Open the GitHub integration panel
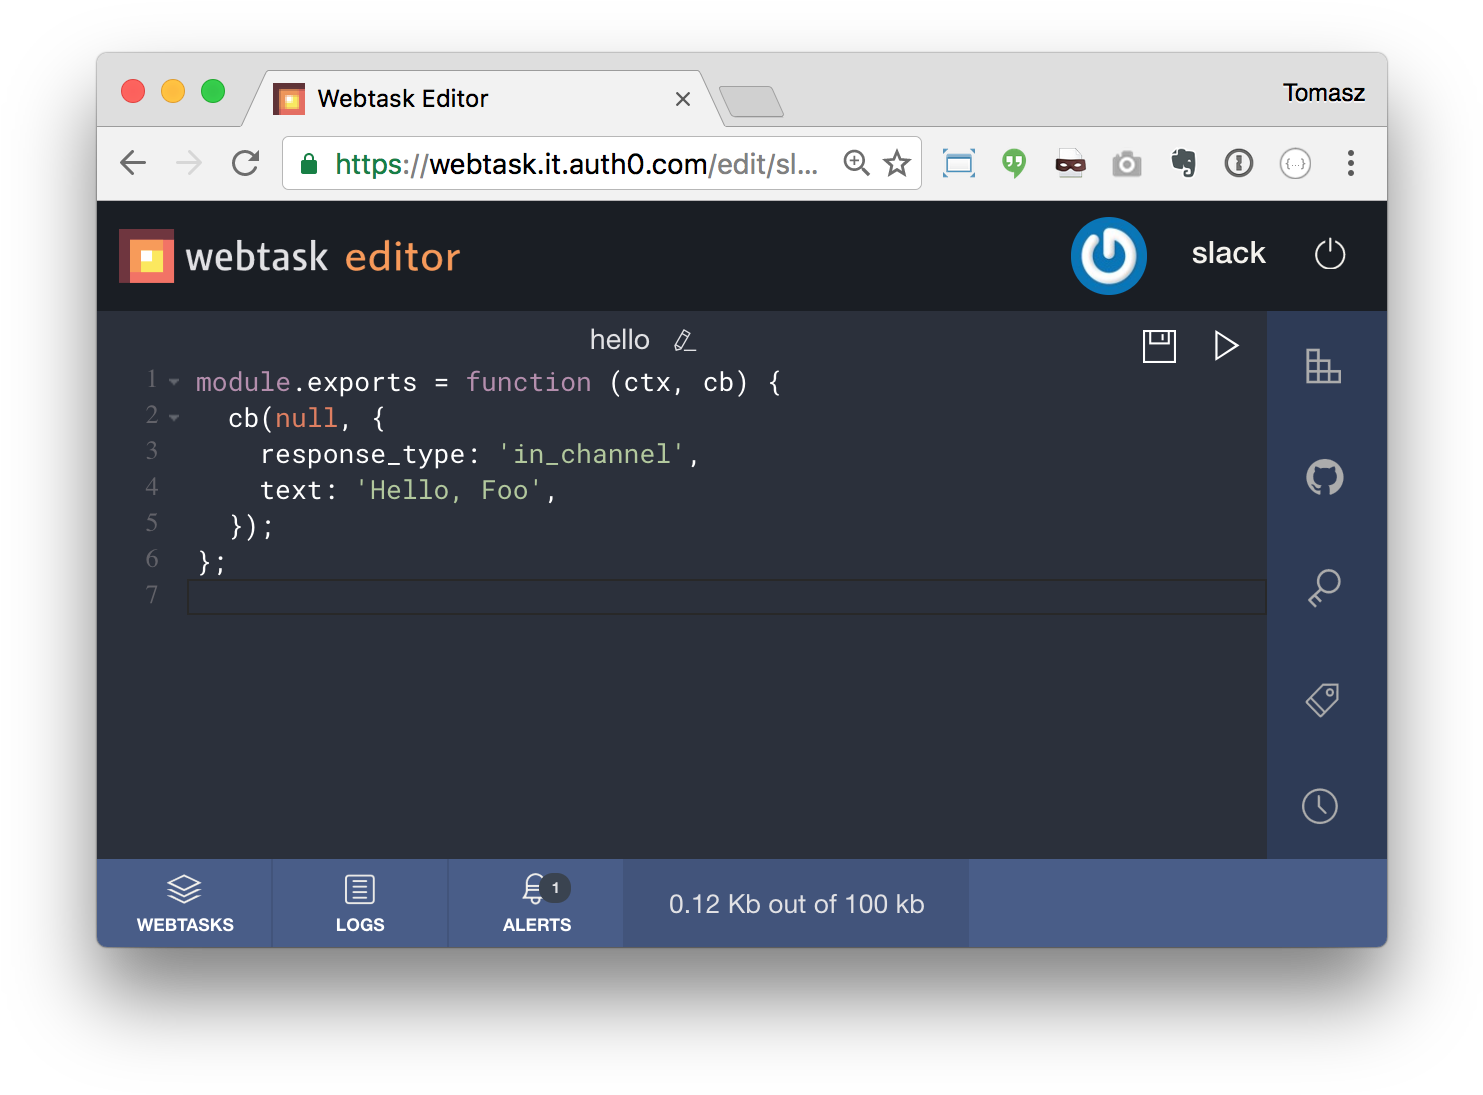Image resolution: width=1483 pixels, height=1095 pixels. click(x=1324, y=477)
